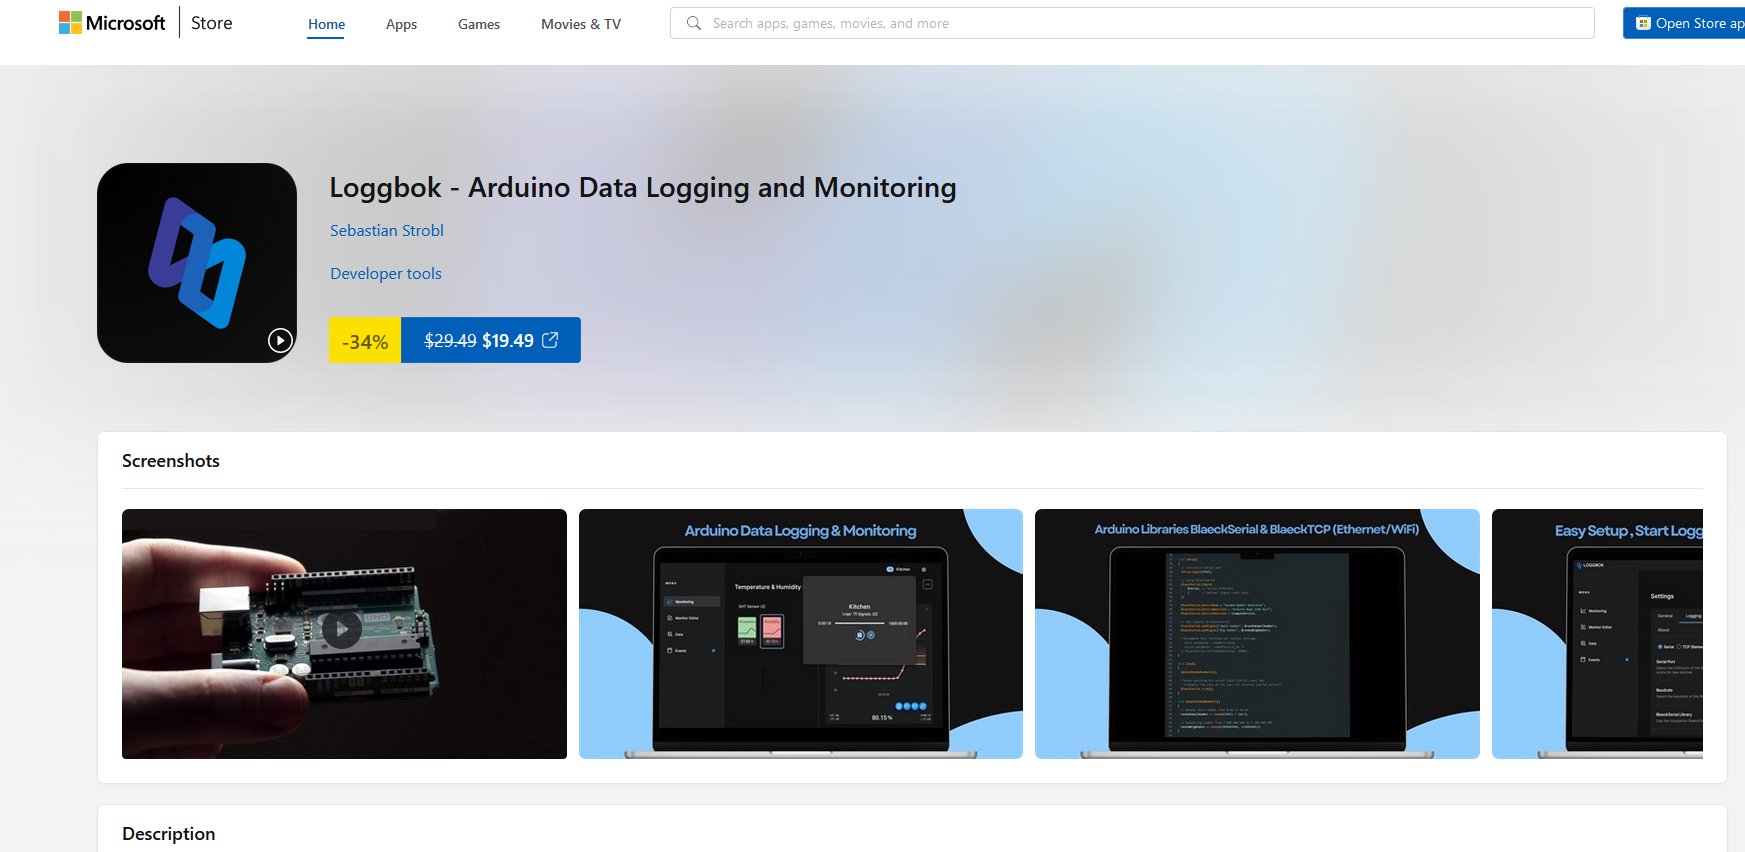Viewport: 1745px width, 852px height.
Task: Open the Easy Setup screenshot thumbnail
Action: click(1597, 634)
